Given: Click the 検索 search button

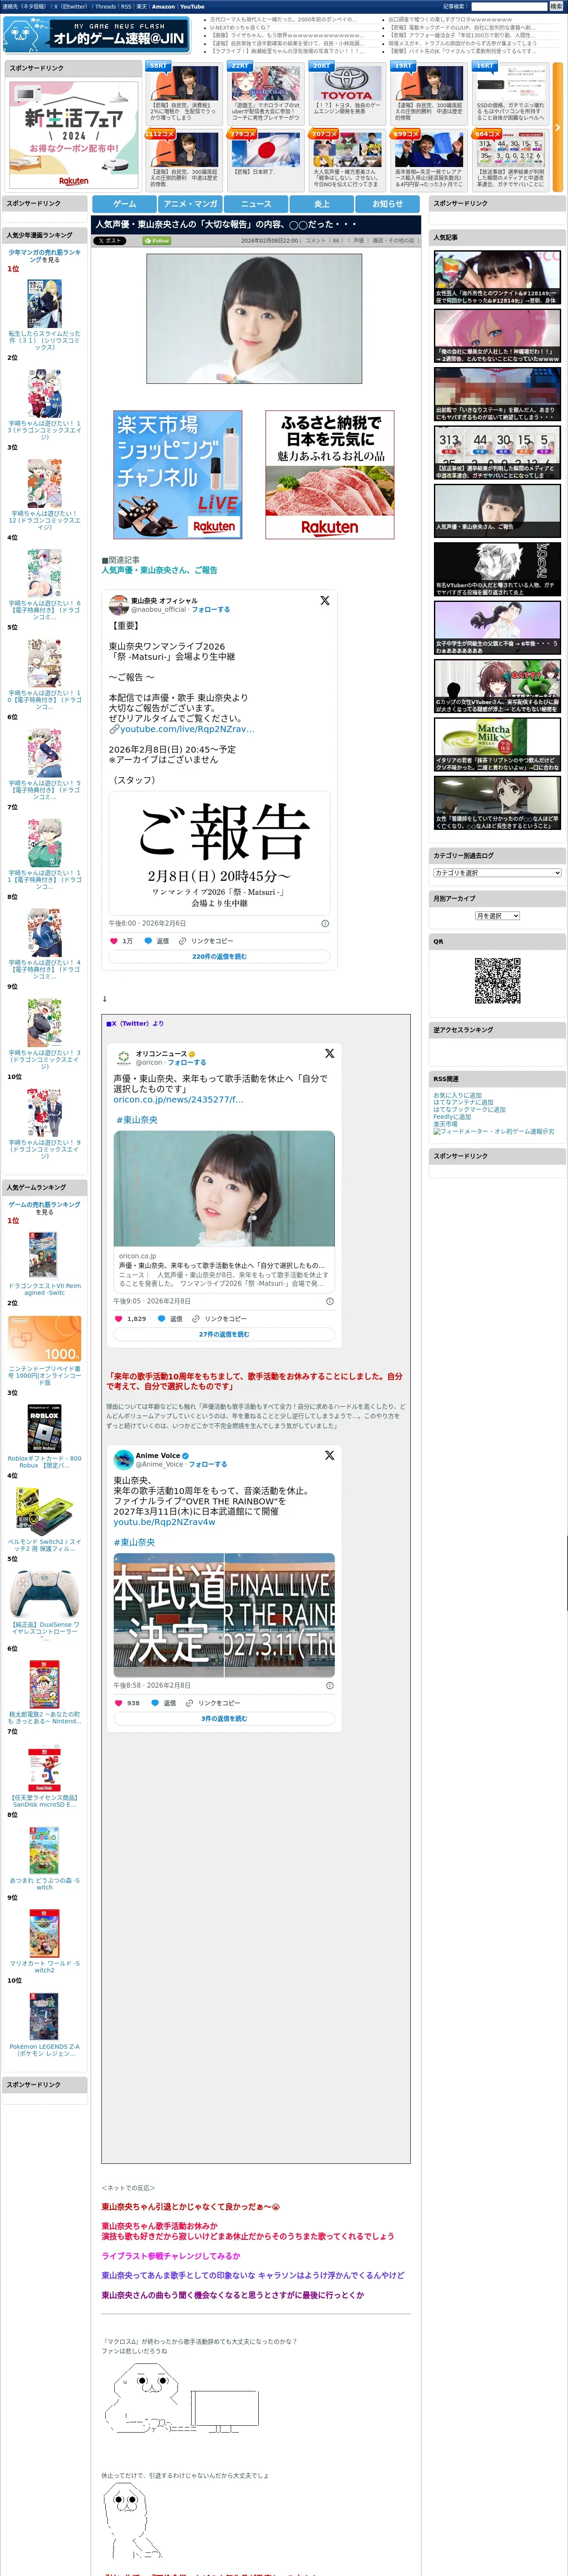Looking at the screenshot, I should (x=556, y=6).
